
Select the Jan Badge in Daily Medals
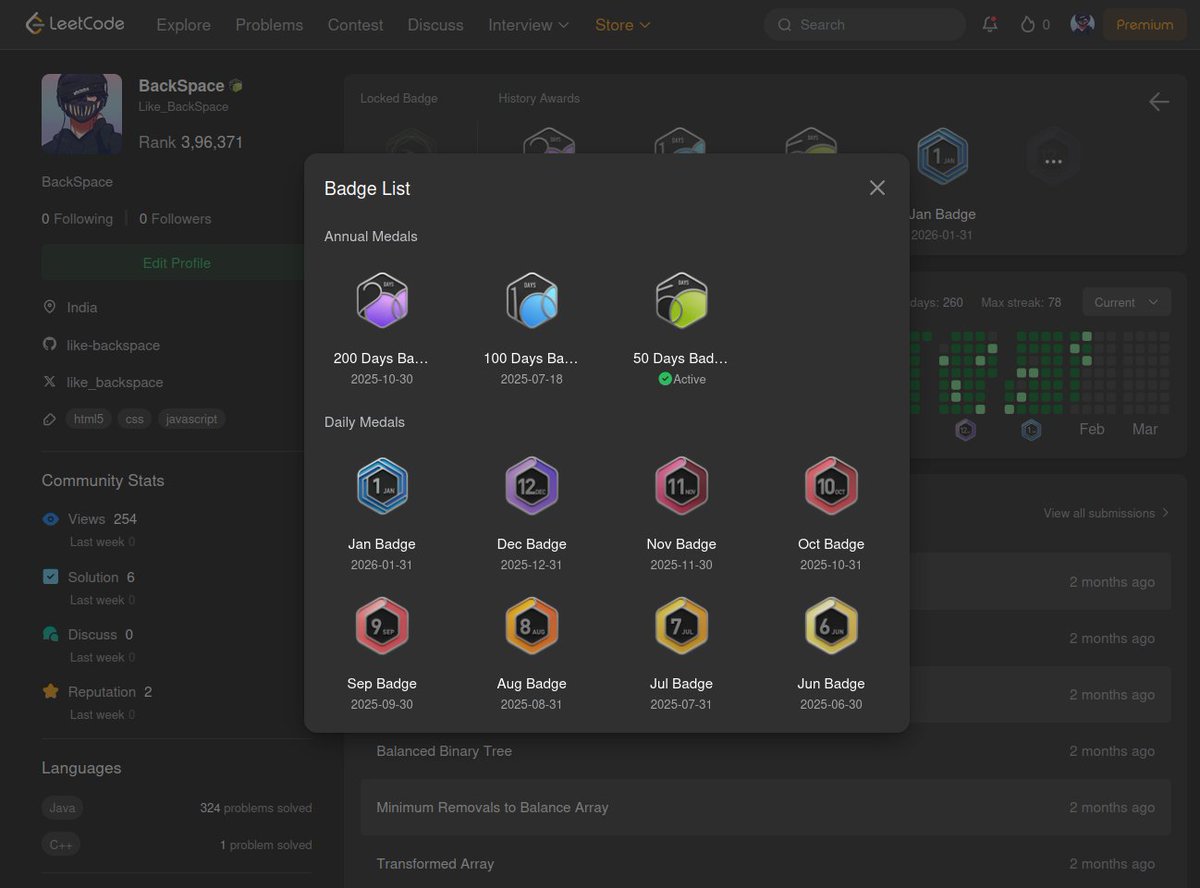381,486
